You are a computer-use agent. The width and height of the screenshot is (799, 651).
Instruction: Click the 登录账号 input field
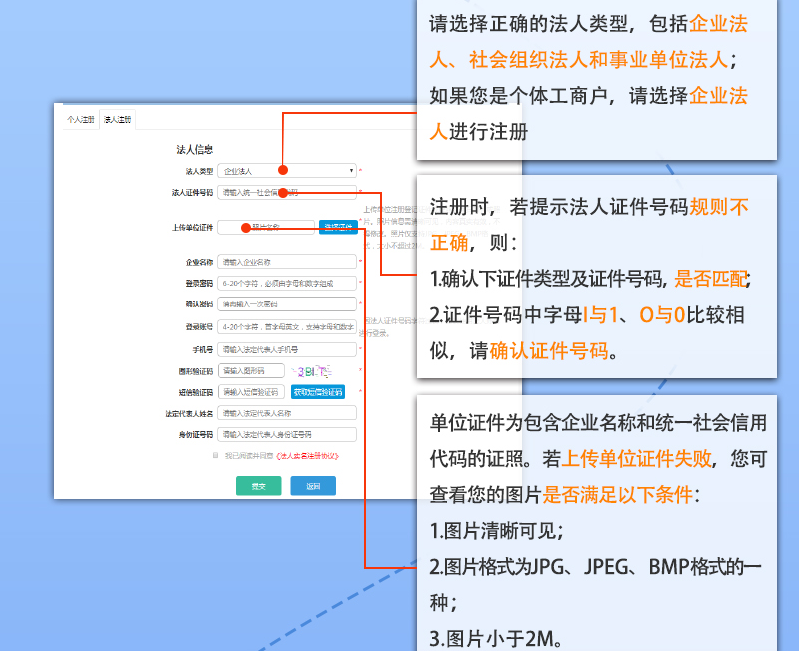click(287, 326)
